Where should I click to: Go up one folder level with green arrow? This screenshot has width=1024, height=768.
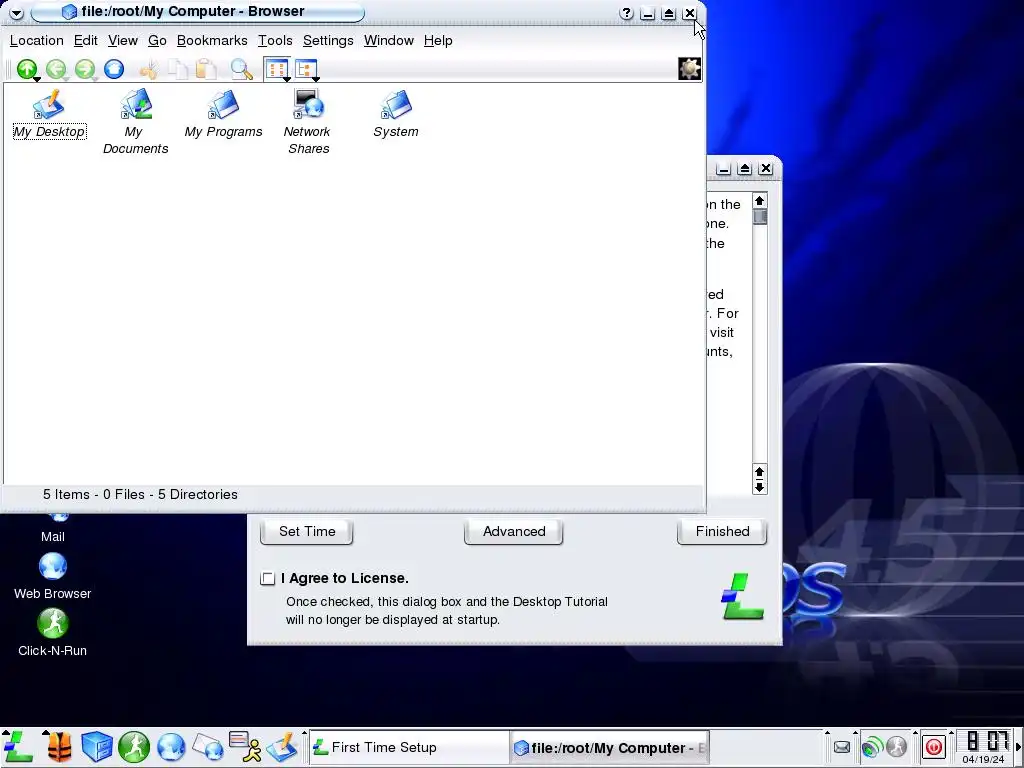pyautogui.click(x=27, y=69)
